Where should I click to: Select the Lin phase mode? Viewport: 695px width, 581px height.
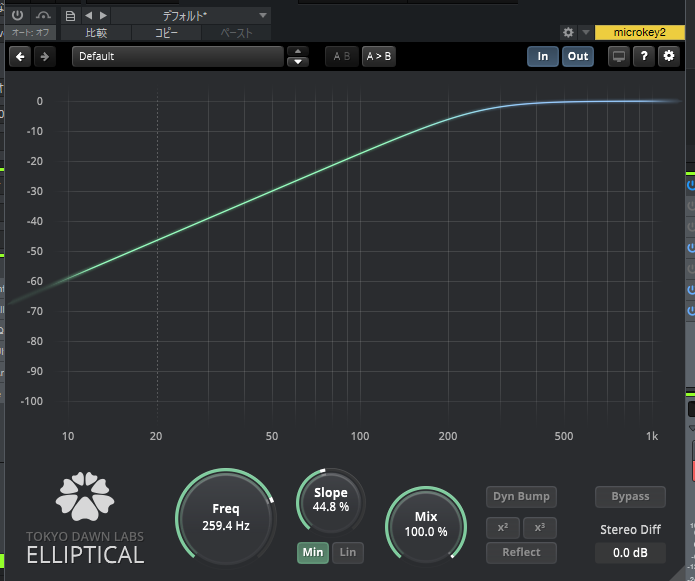coord(347,552)
